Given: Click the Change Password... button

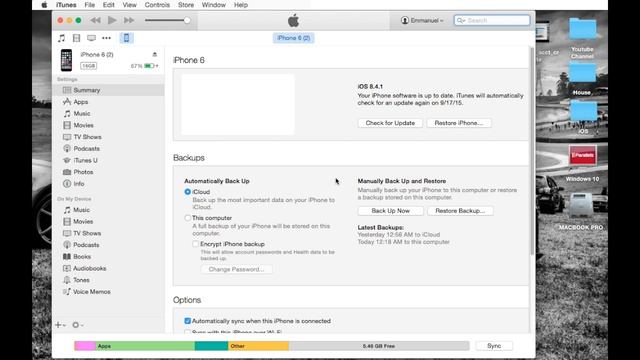Looking at the screenshot, I should click(236, 269).
